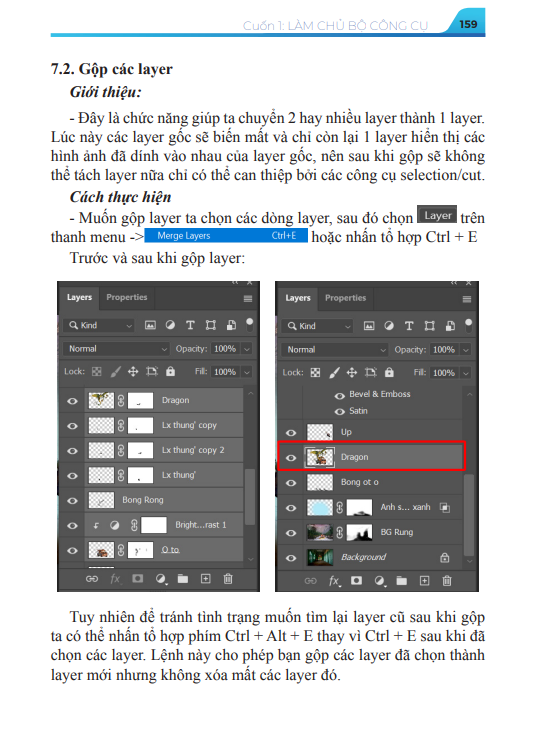Click BG Rung layer mask thumbnail
Screen dimensions: 541x738
[359, 533]
